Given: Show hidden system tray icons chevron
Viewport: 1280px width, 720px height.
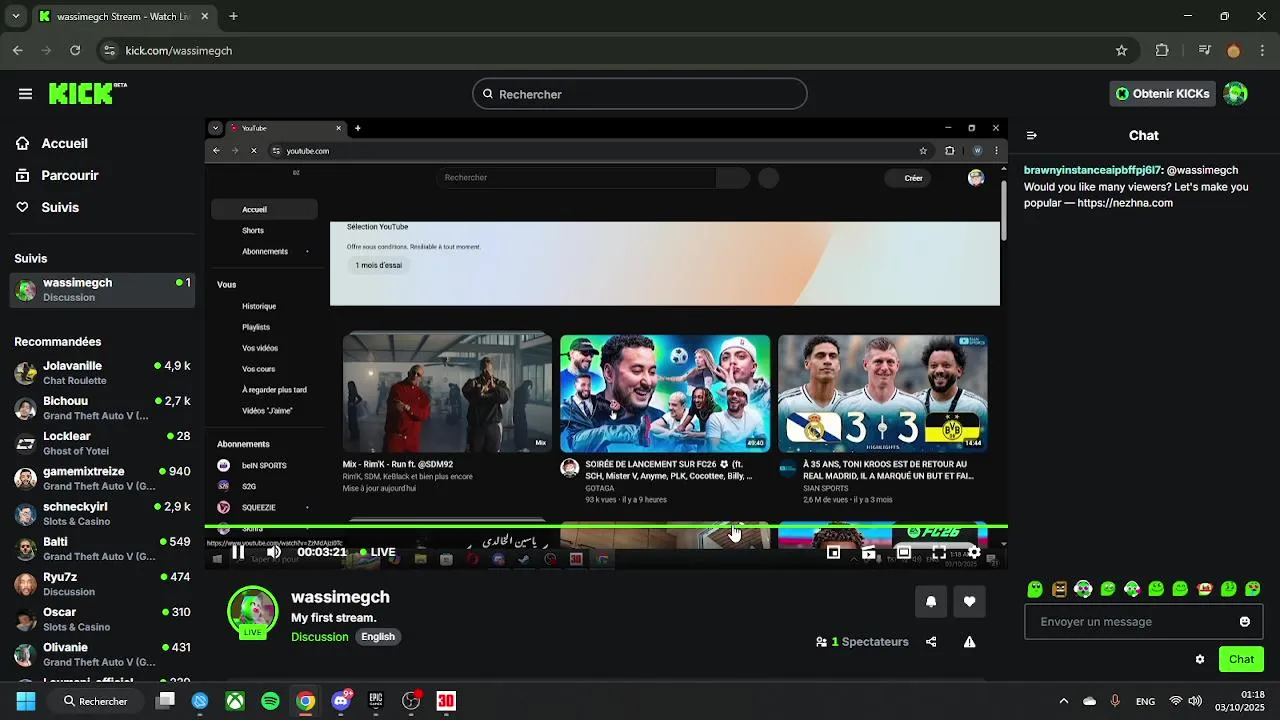Looking at the screenshot, I should tap(1063, 701).
